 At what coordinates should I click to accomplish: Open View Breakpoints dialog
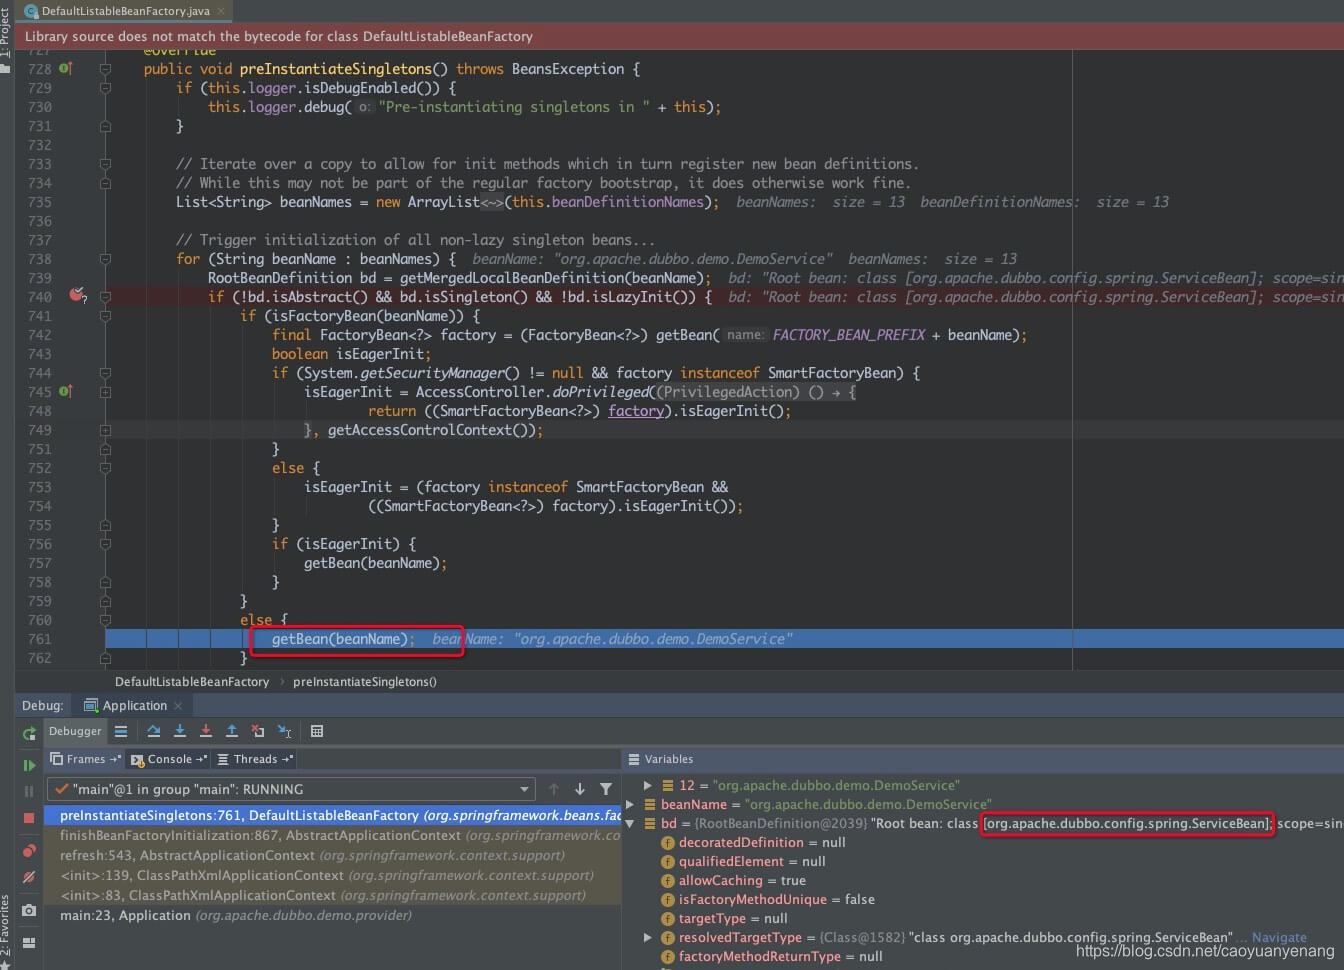29,851
